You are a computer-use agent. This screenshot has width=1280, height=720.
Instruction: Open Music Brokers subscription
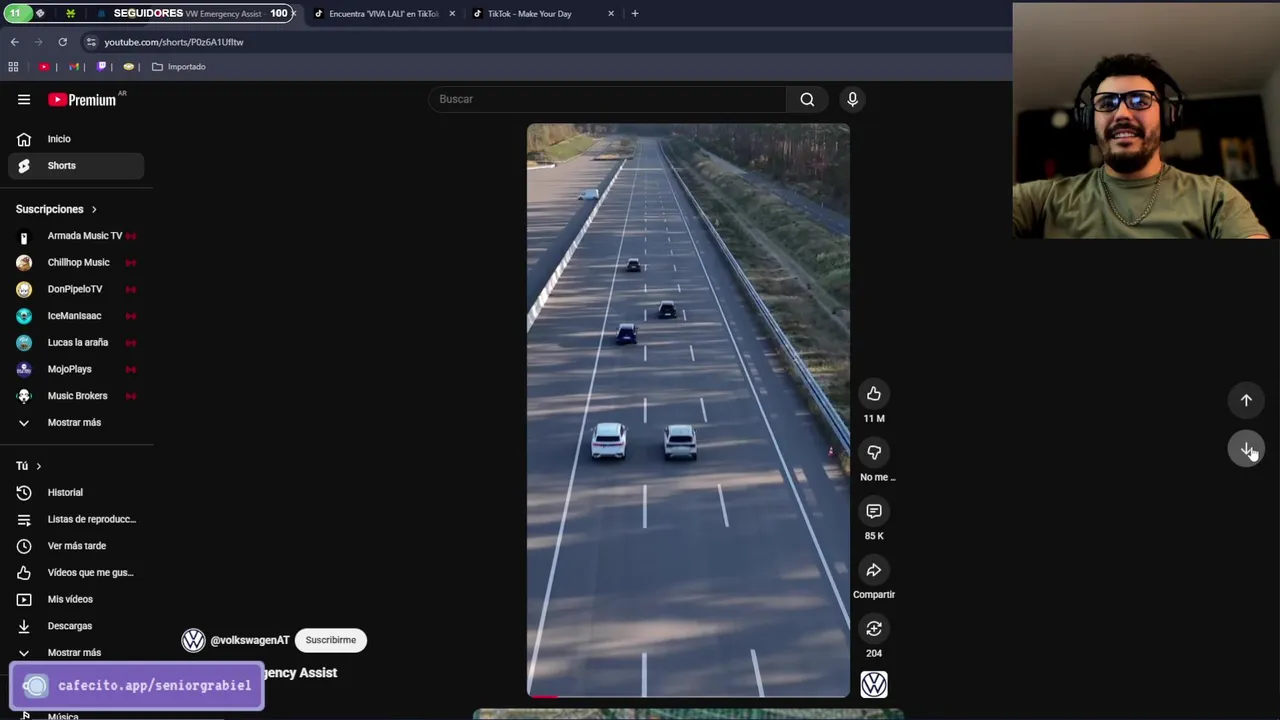[76, 396]
